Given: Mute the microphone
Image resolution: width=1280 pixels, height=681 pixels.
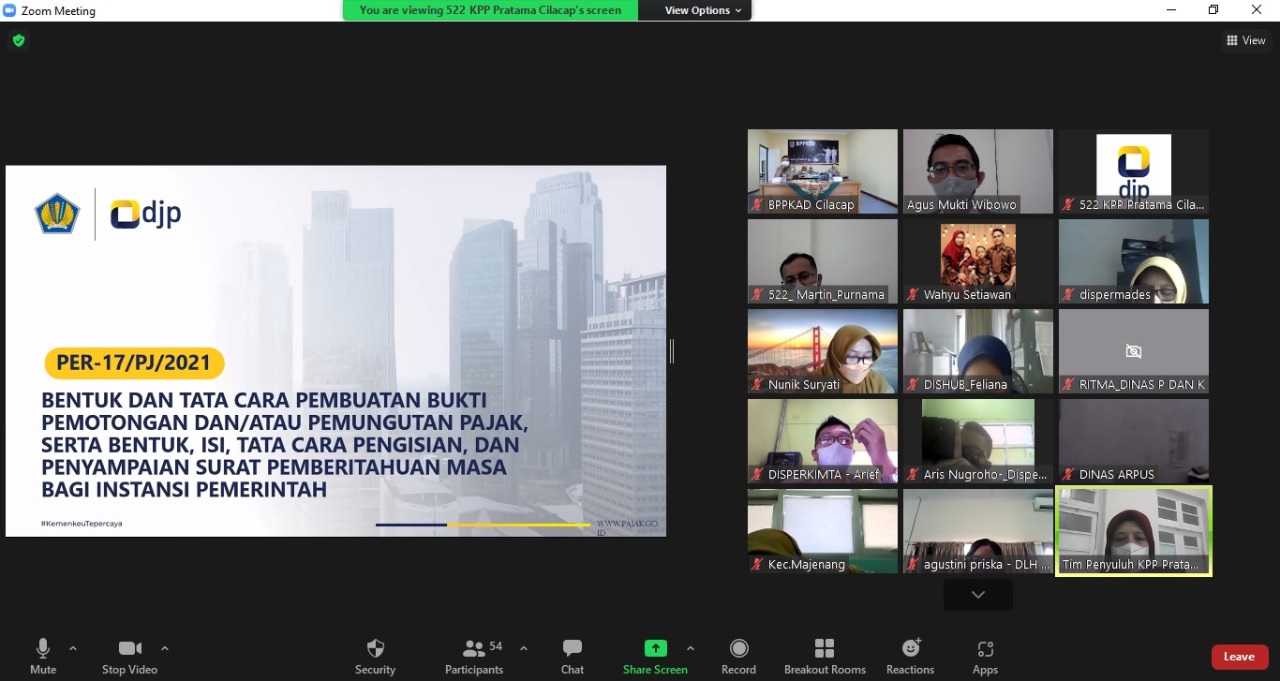Looking at the screenshot, I should 43,656.
